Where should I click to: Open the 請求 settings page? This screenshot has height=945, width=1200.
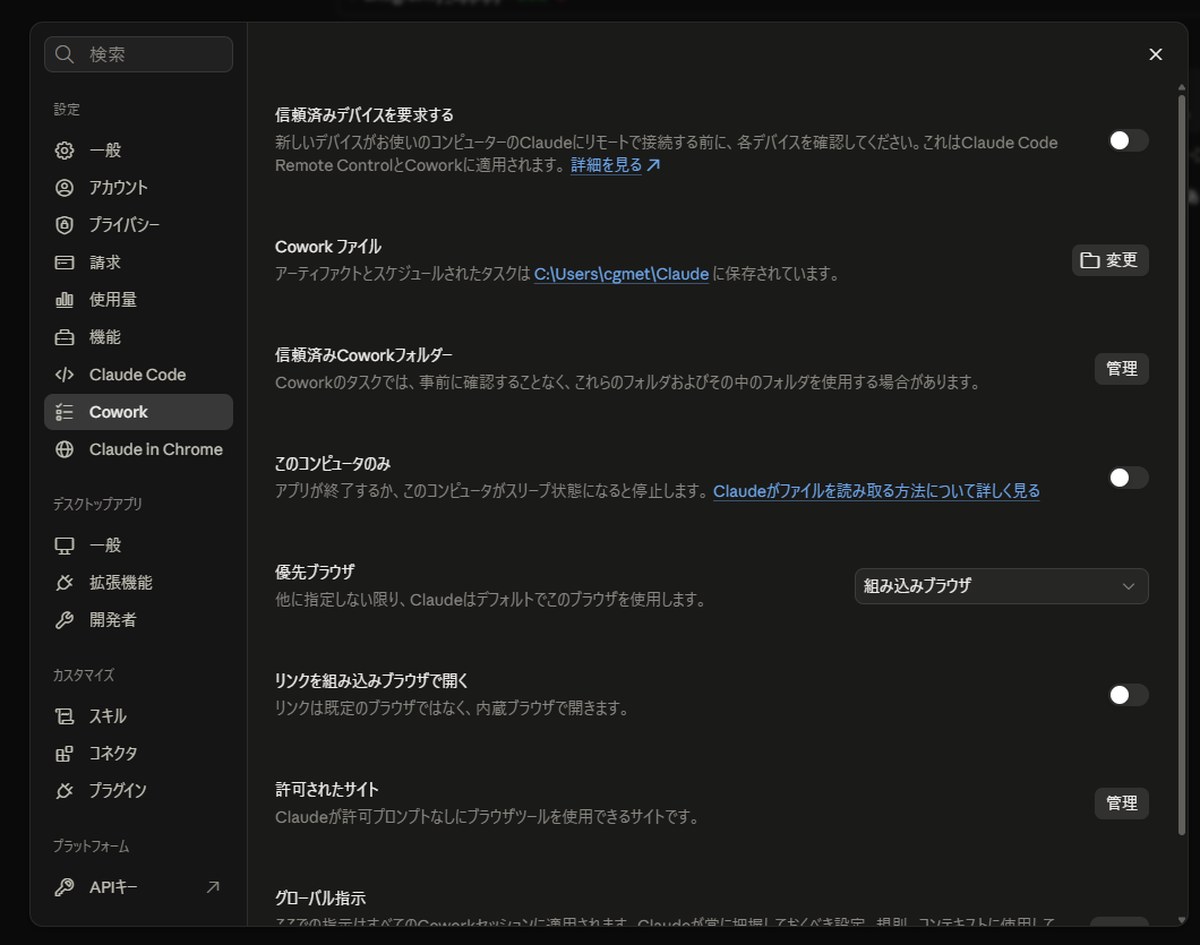click(138, 262)
